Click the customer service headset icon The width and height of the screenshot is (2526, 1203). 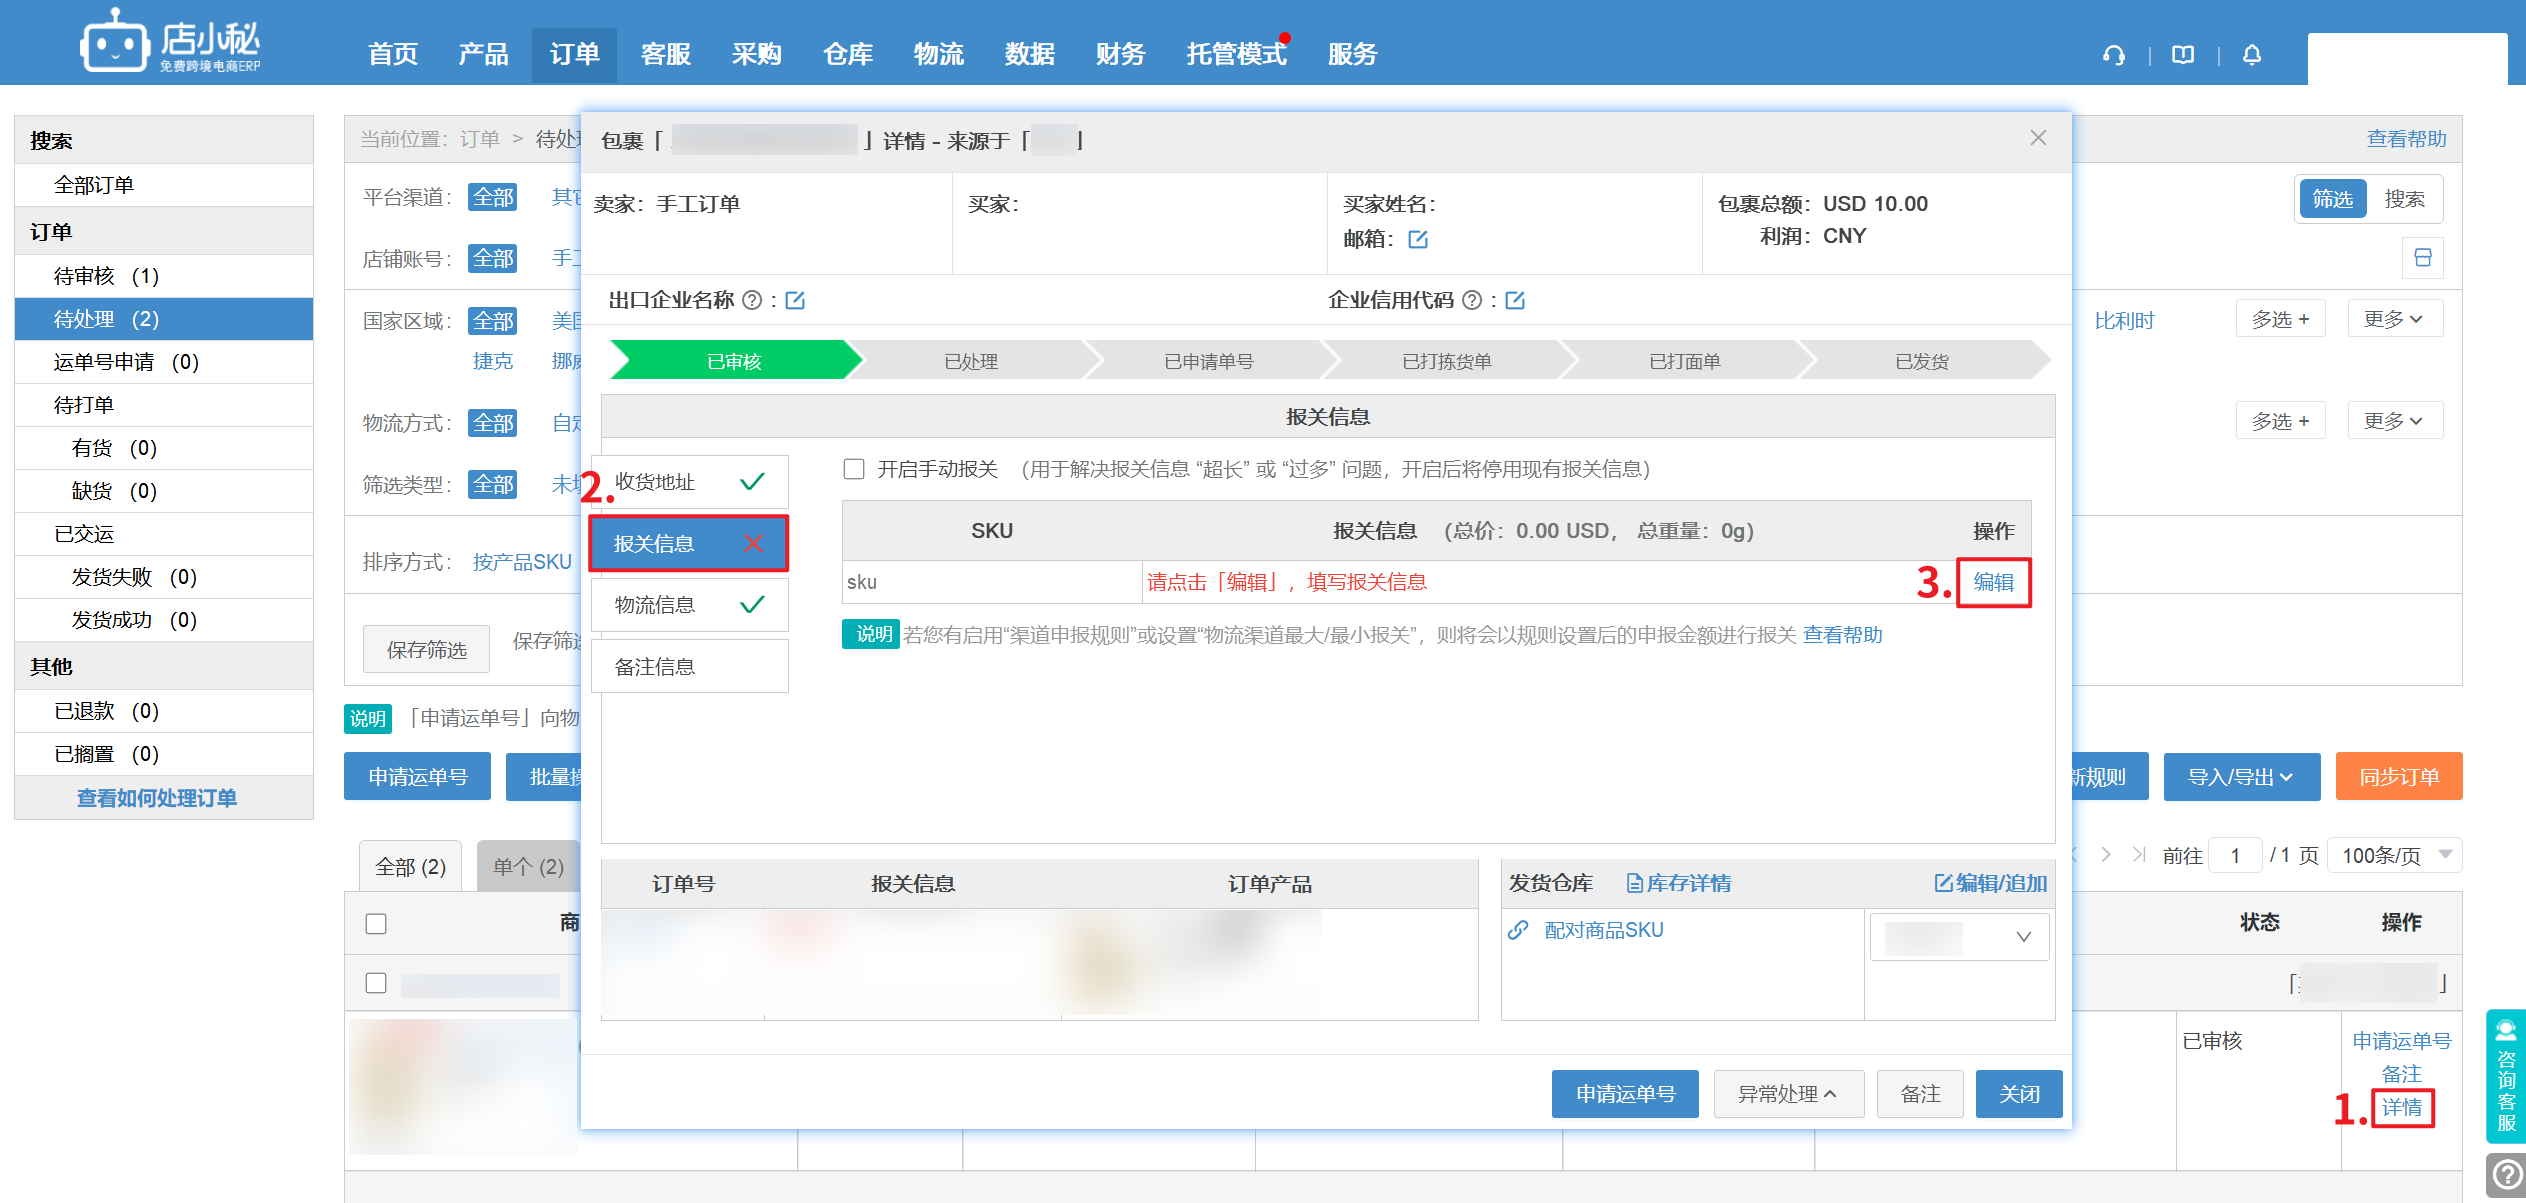pos(2113,55)
